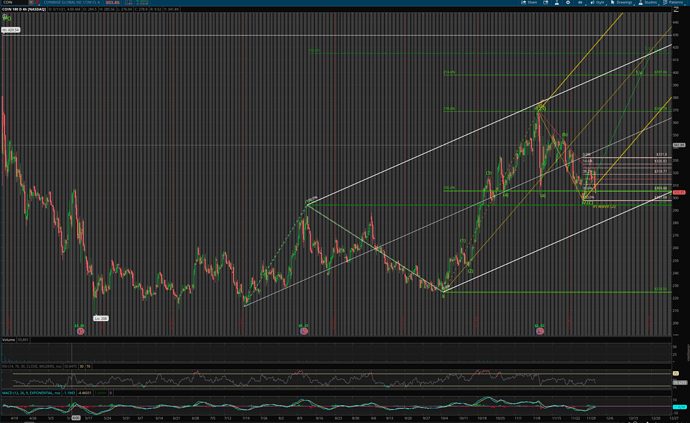Open the Style dropdown menu

pyautogui.click(x=597, y=3)
